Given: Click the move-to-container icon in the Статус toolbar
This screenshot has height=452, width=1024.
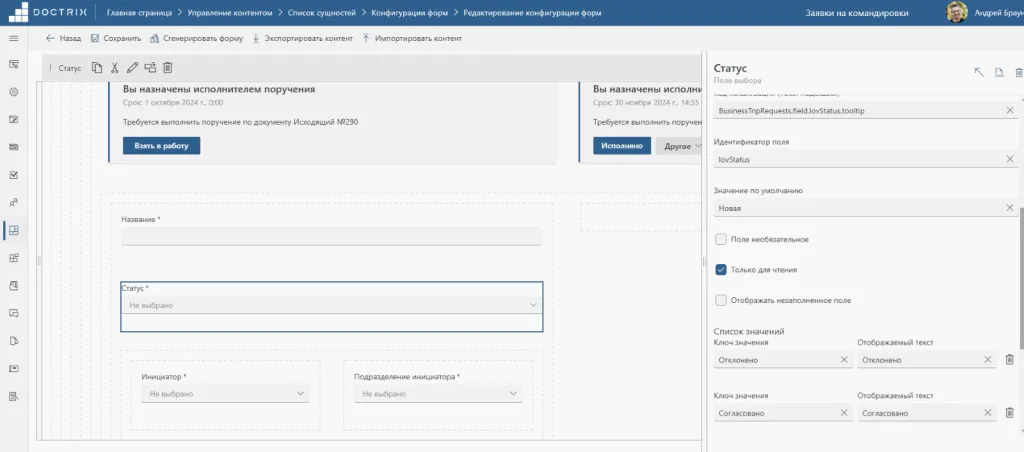Looking at the screenshot, I should [150, 67].
